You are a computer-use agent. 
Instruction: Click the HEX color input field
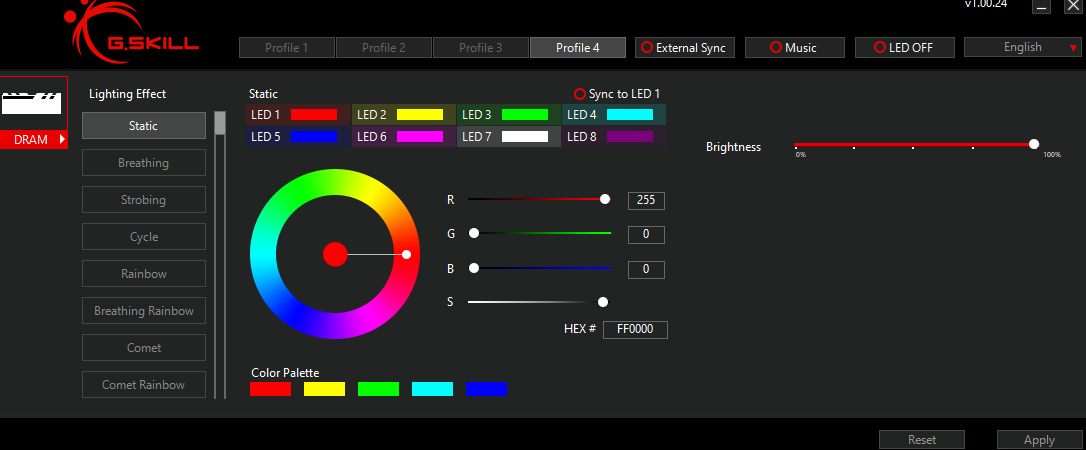coord(635,330)
